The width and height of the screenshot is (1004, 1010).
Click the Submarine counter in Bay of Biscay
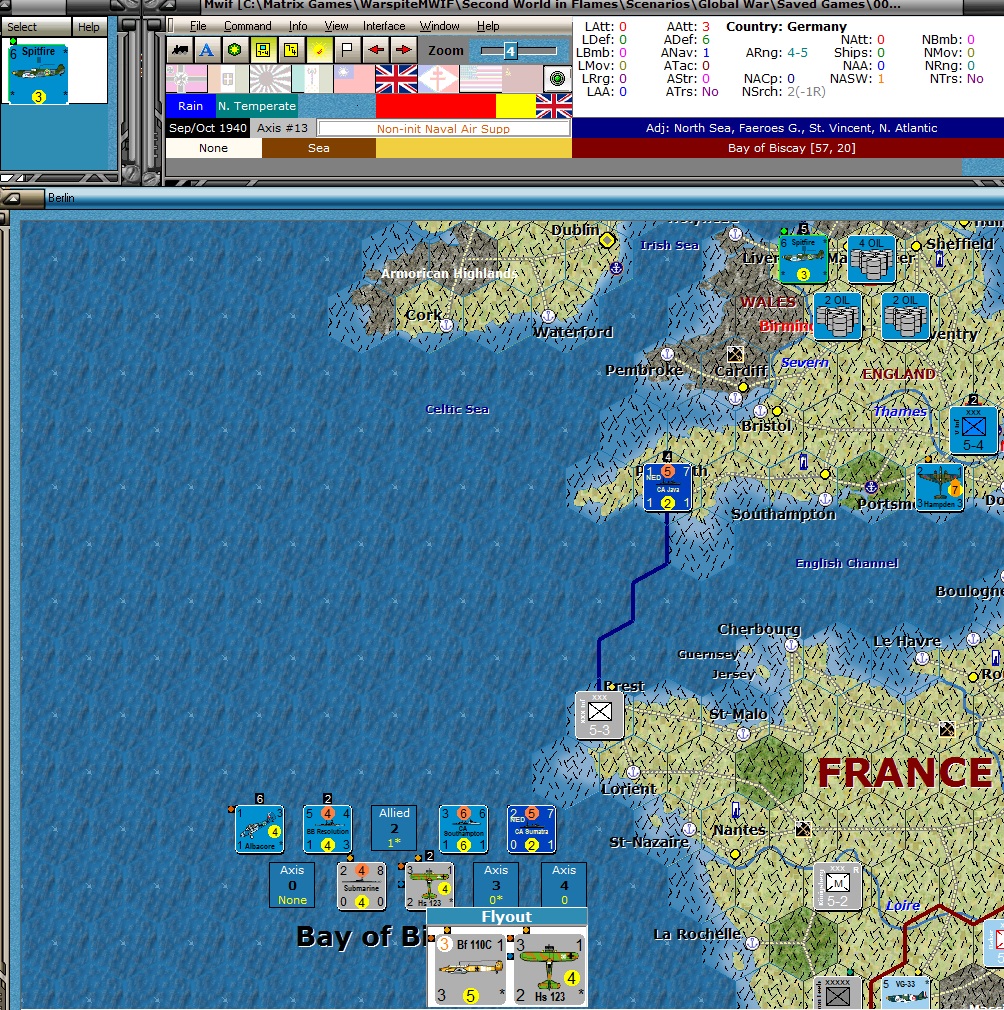pos(361,886)
